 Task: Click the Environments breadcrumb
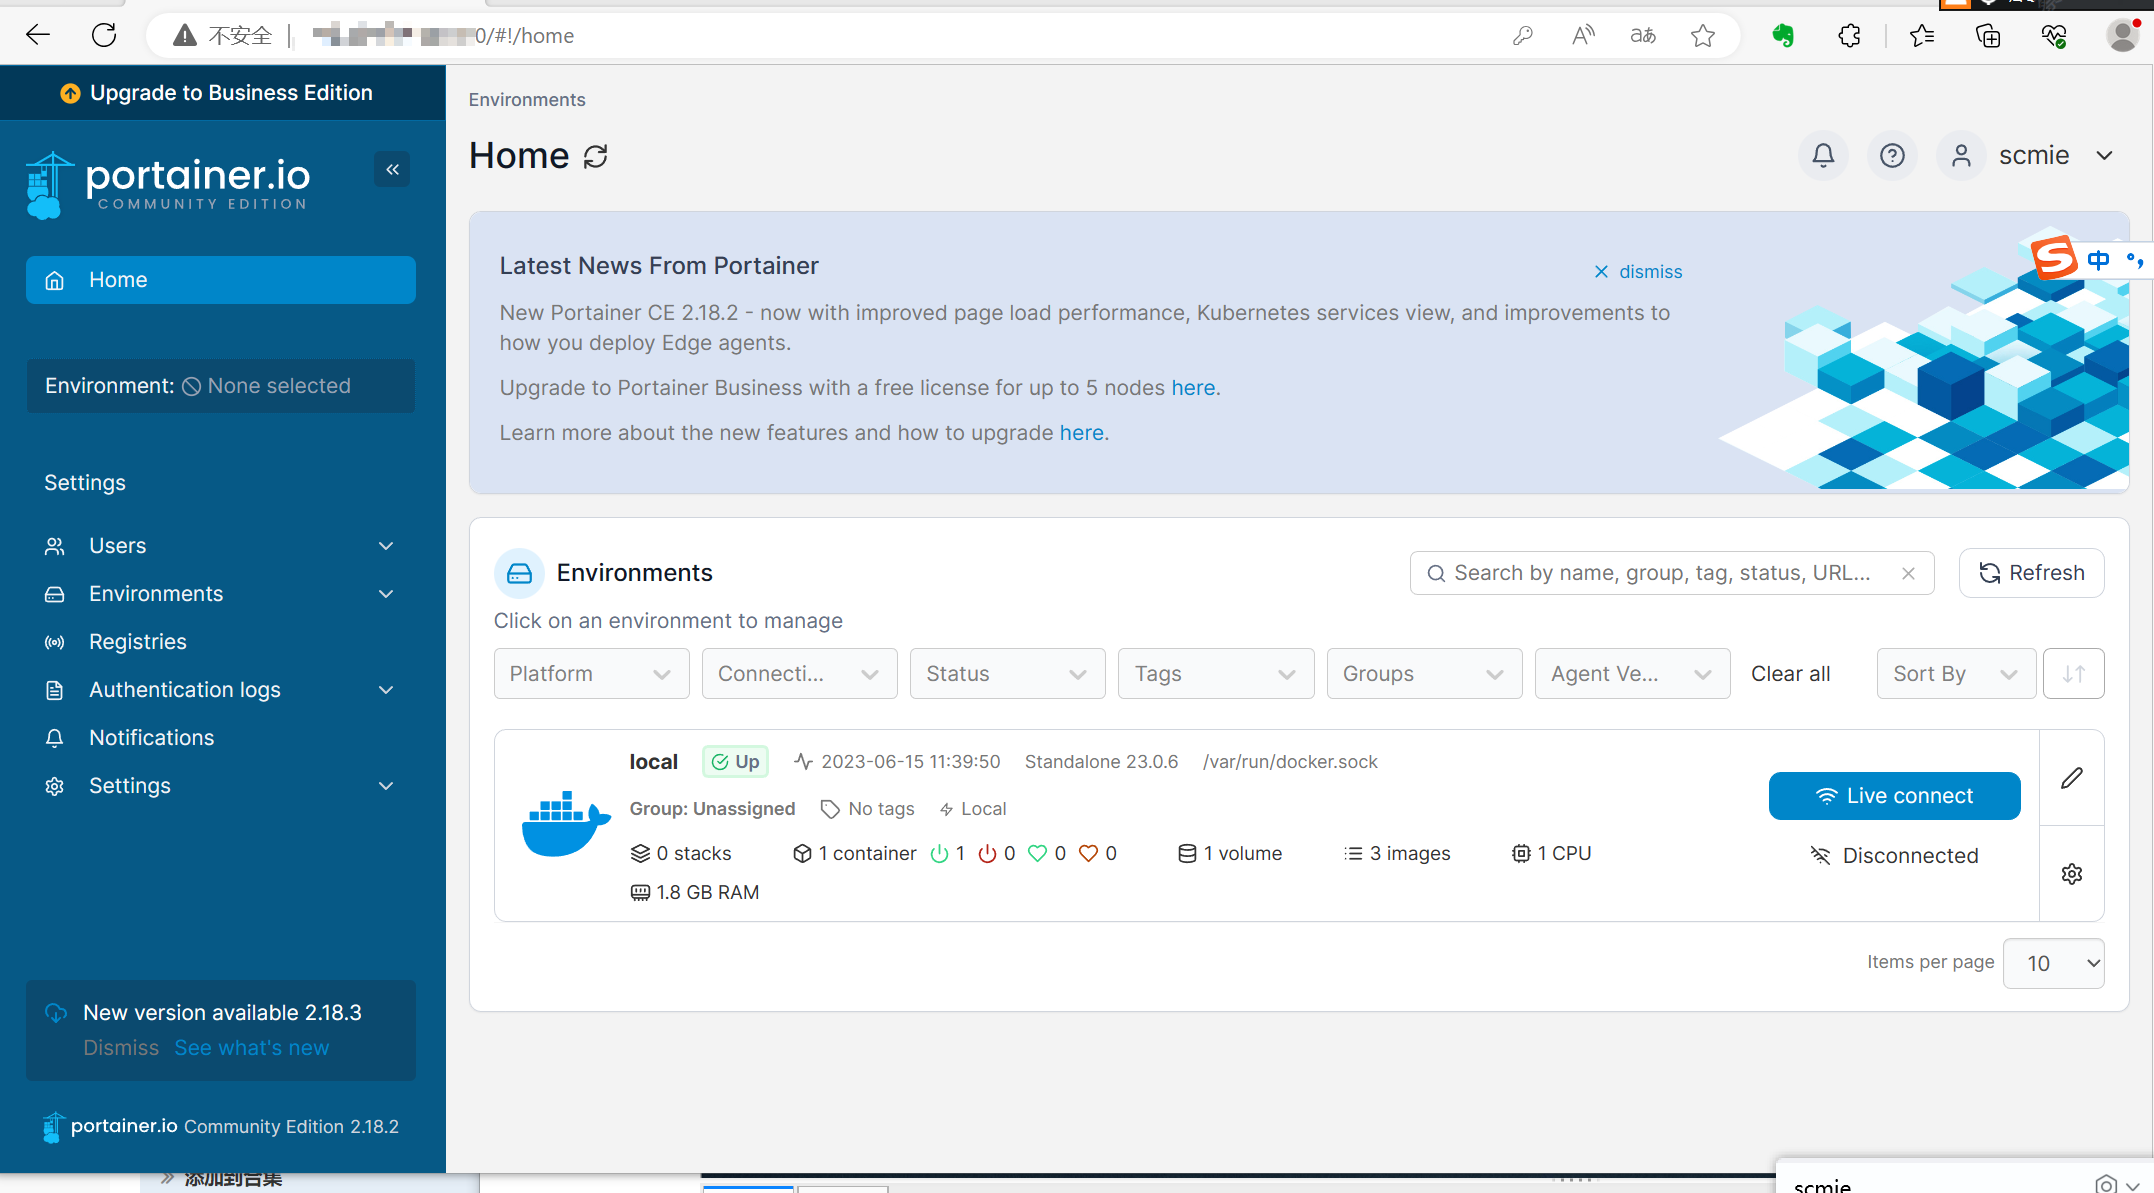527,100
